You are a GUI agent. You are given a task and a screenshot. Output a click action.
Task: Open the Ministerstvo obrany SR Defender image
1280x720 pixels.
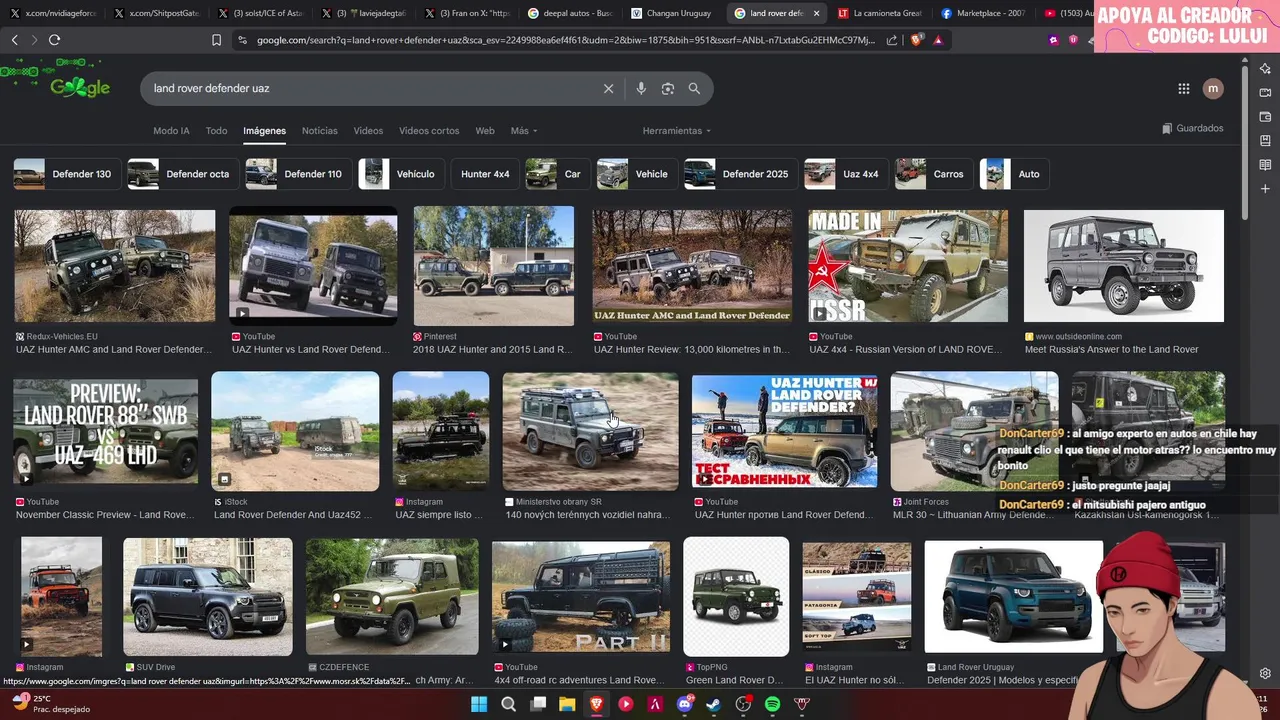coord(590,432)
